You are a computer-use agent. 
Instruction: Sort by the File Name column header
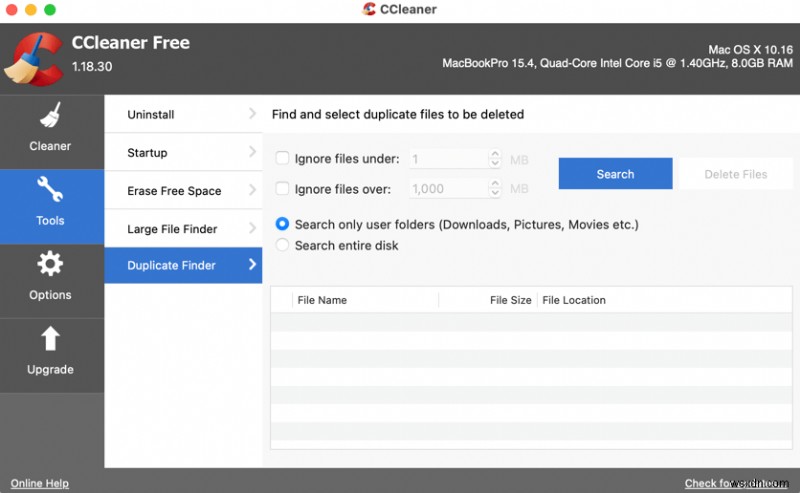point(364,300)
